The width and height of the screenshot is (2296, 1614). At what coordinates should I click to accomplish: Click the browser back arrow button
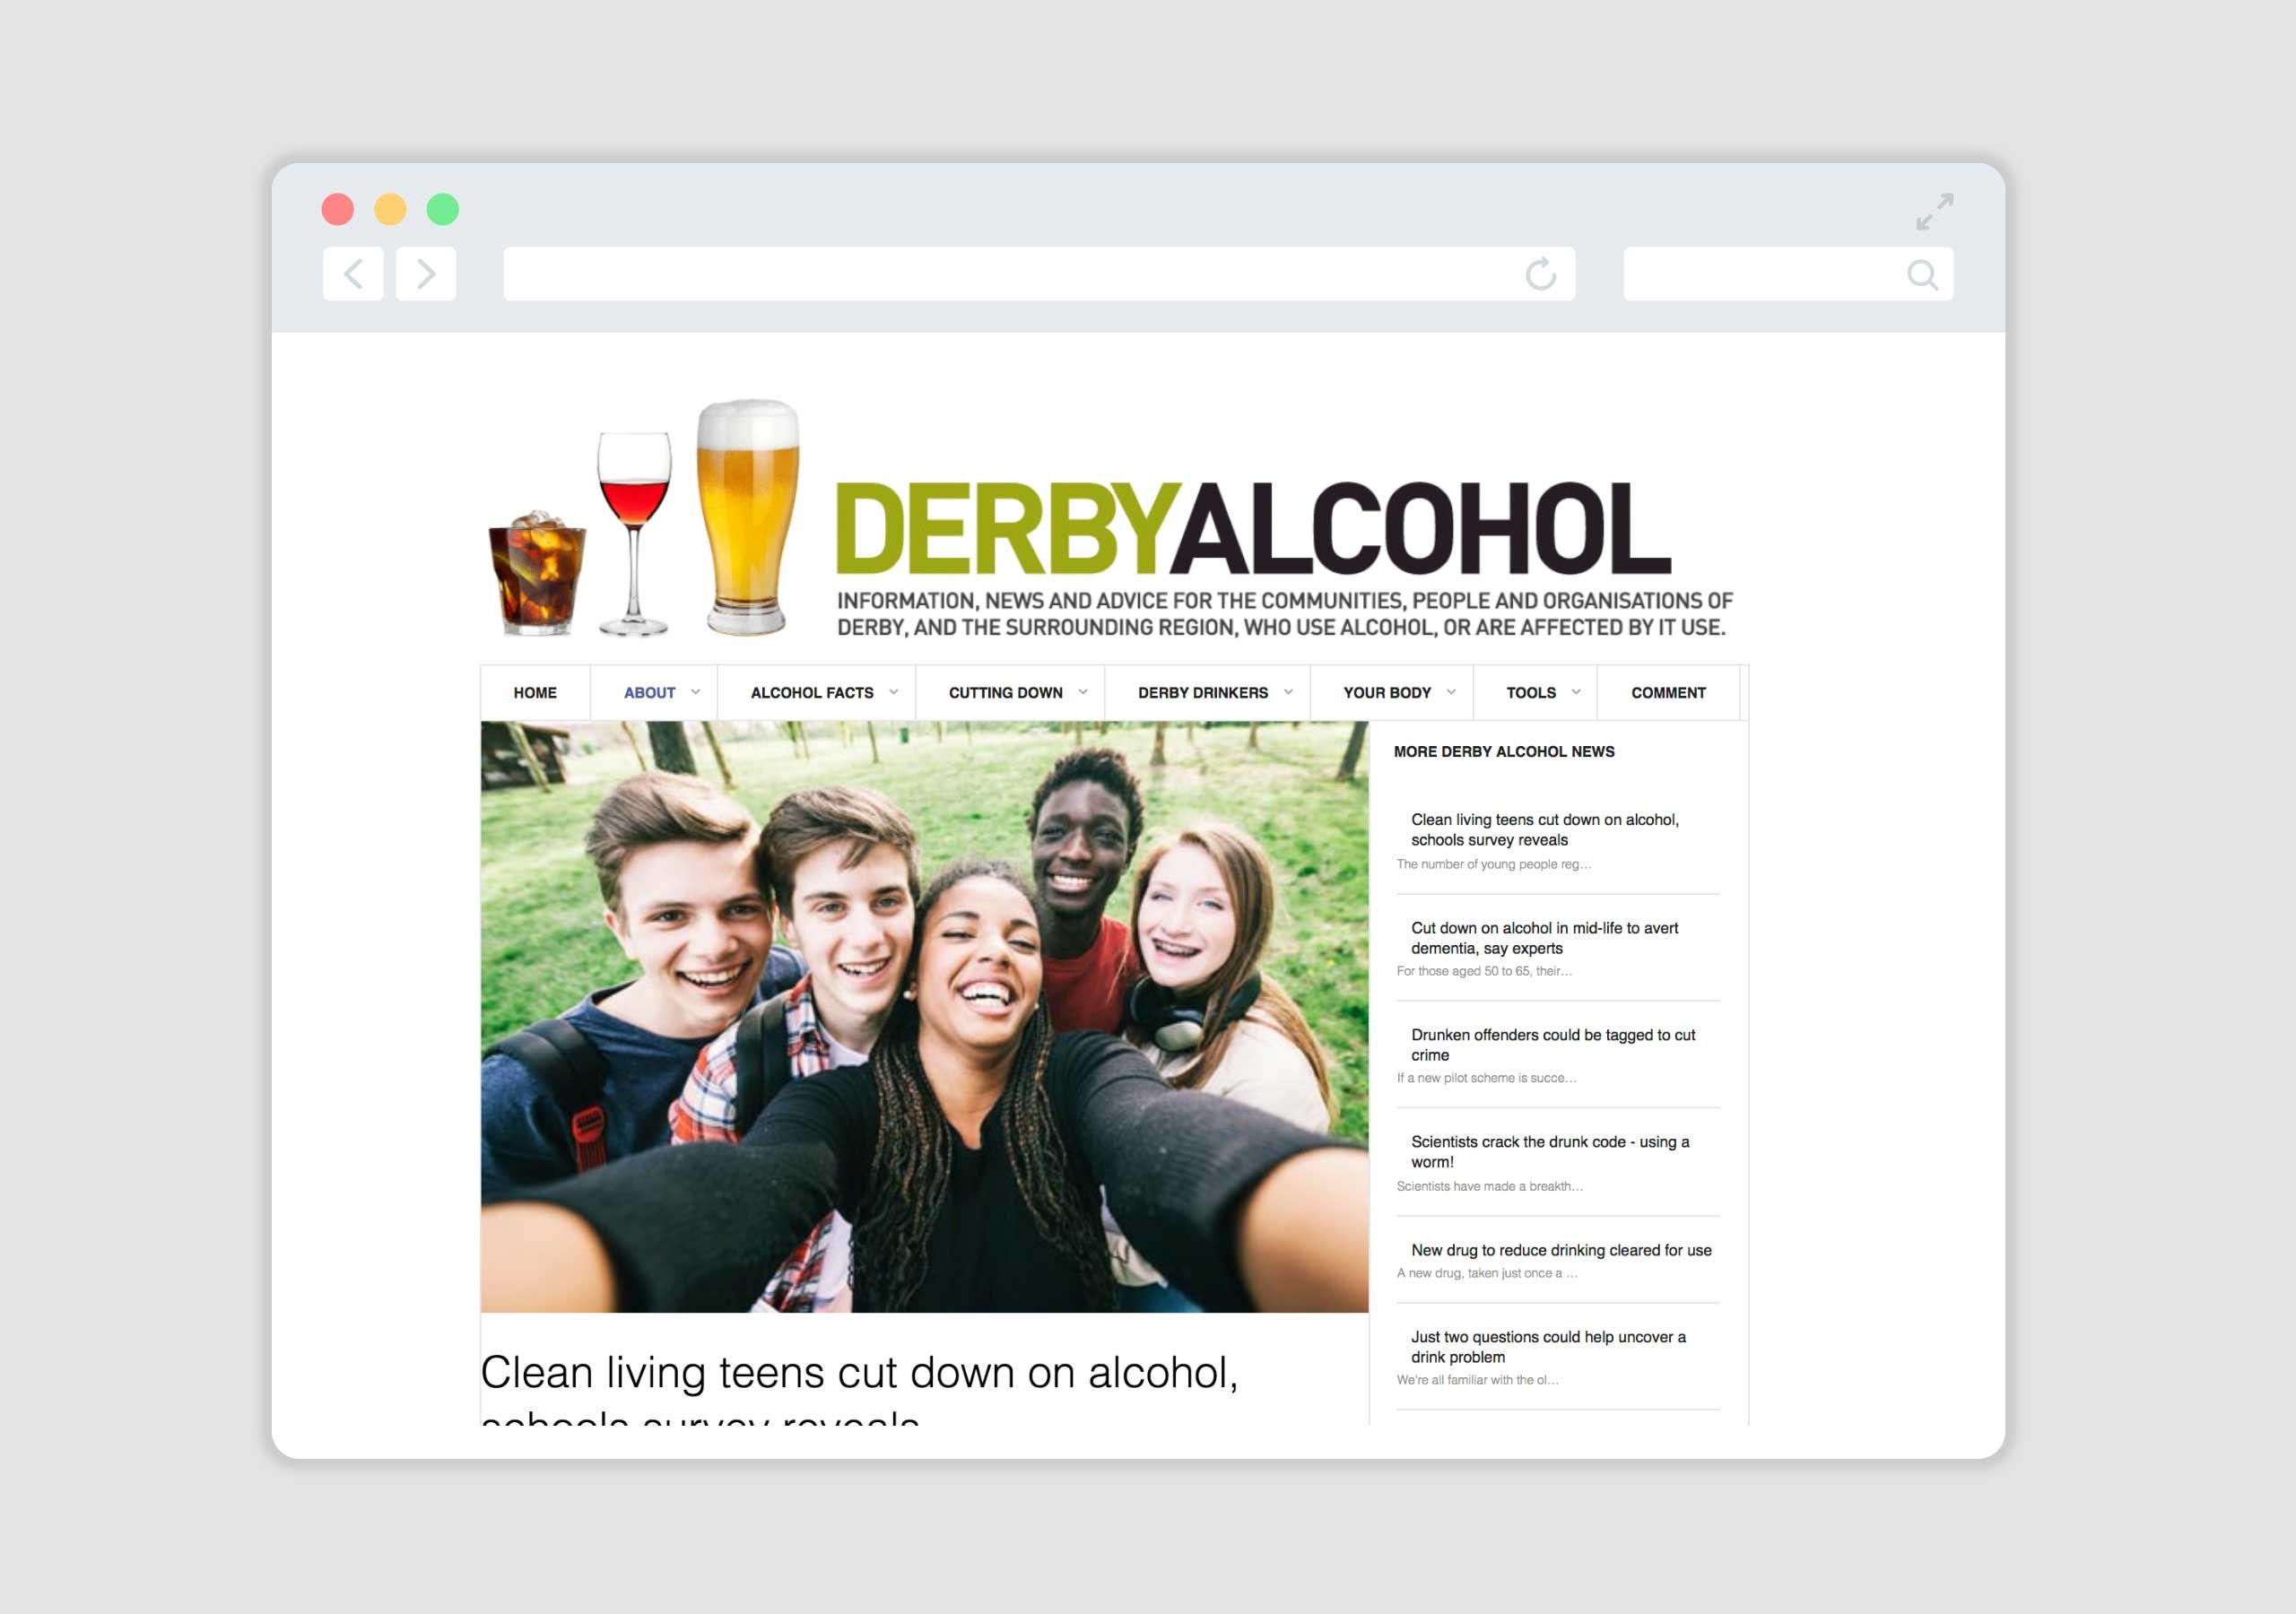pyautogui.click(x=353, y=274)
